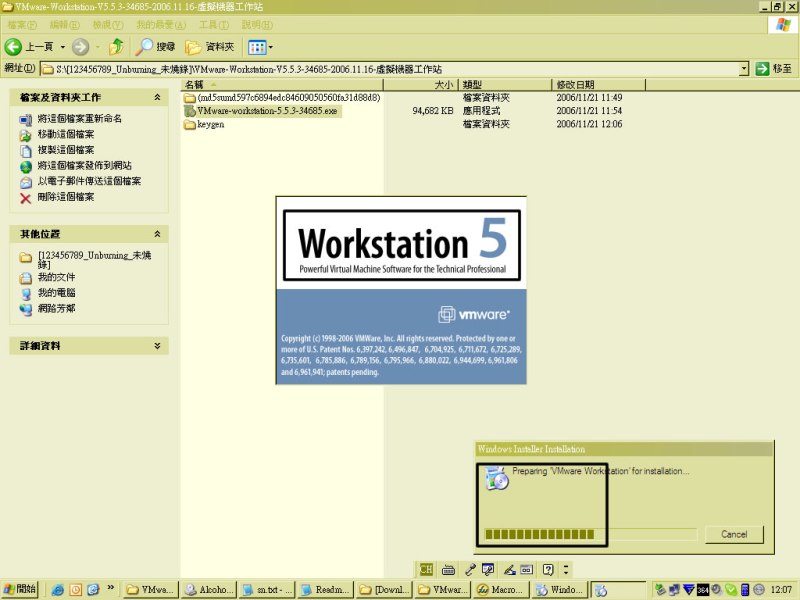Switch to the Alcoho... taskbar button
This screenshot has height=600, width=800.
pyautogui.click(x=209, y=590)
